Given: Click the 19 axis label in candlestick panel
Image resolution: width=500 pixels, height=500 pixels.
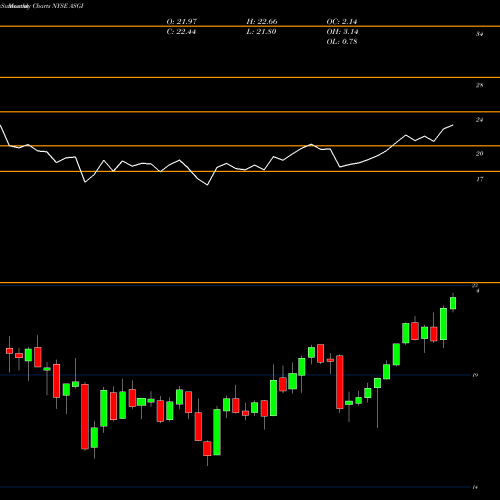Looking at the screenshot, I should click(475, 375).
